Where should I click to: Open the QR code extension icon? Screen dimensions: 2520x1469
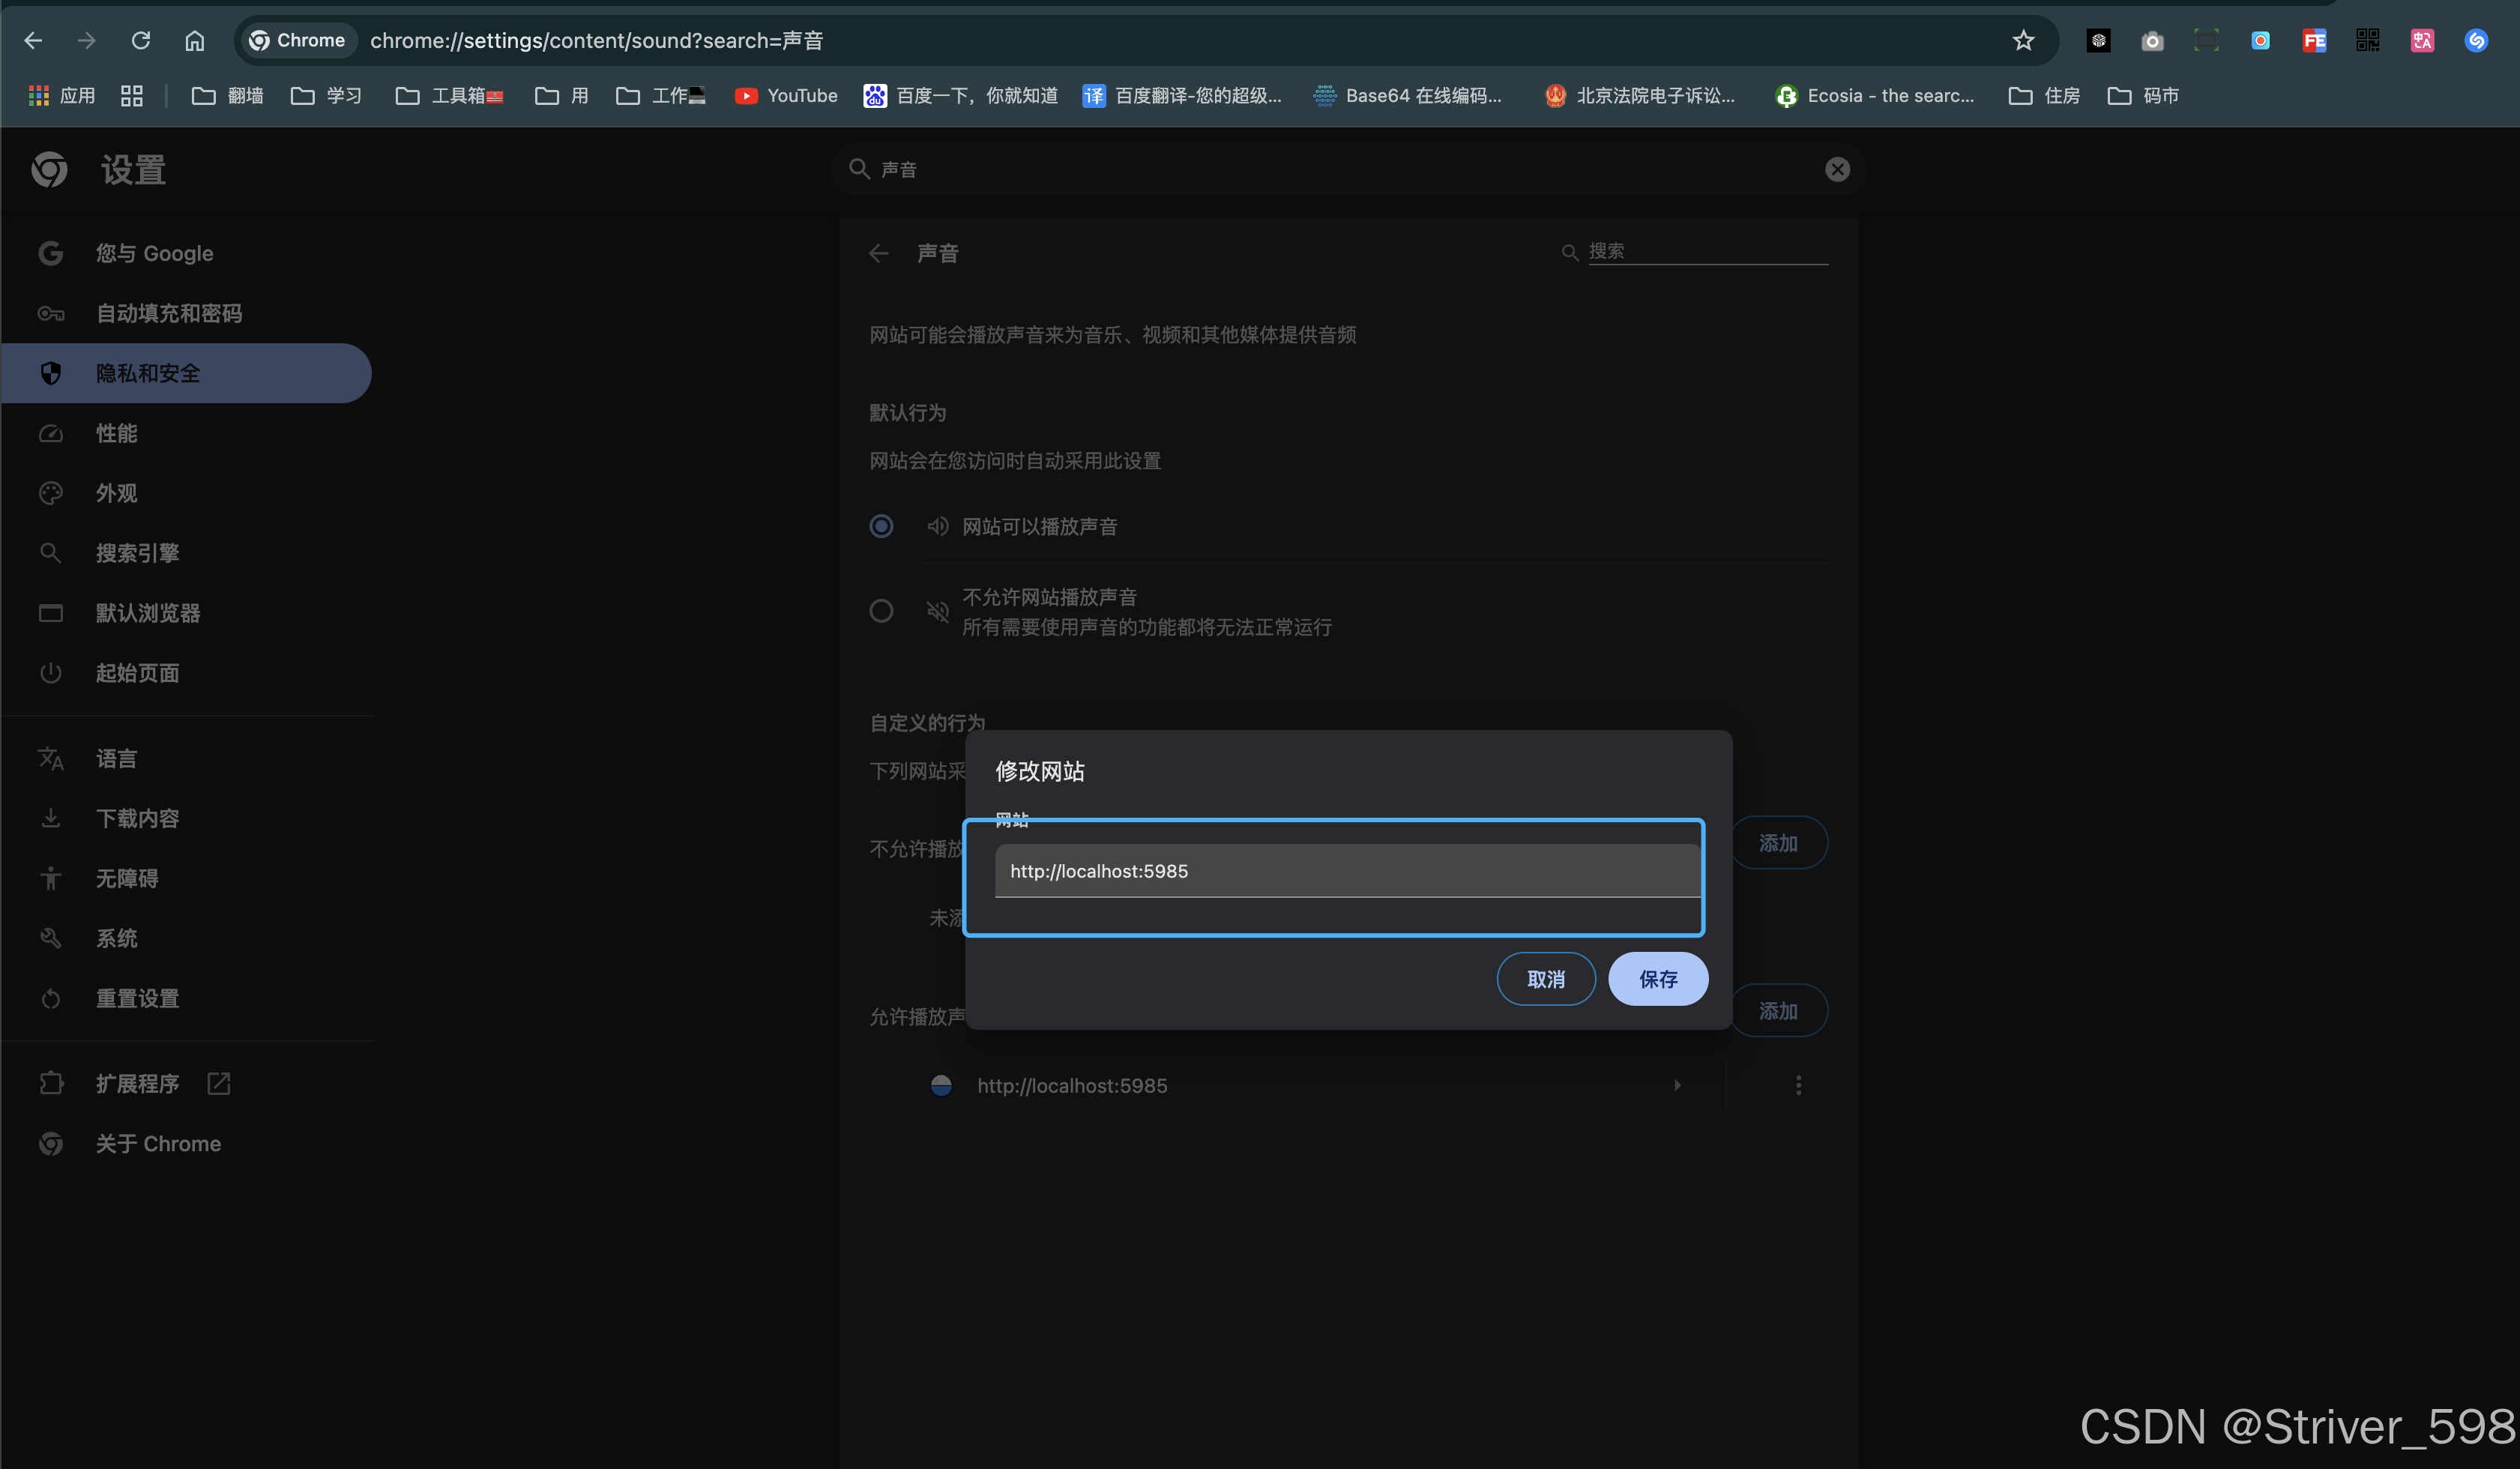coord(2367,40)
